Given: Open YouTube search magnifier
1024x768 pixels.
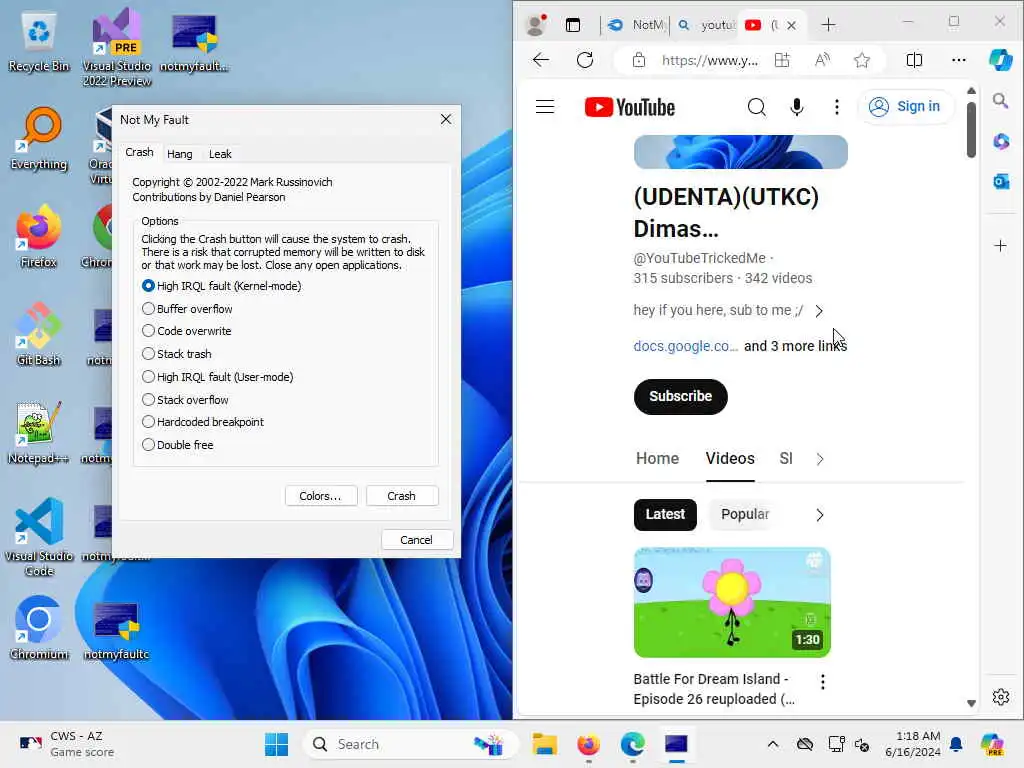Looking at the screenshot, I should pos(756,106).
